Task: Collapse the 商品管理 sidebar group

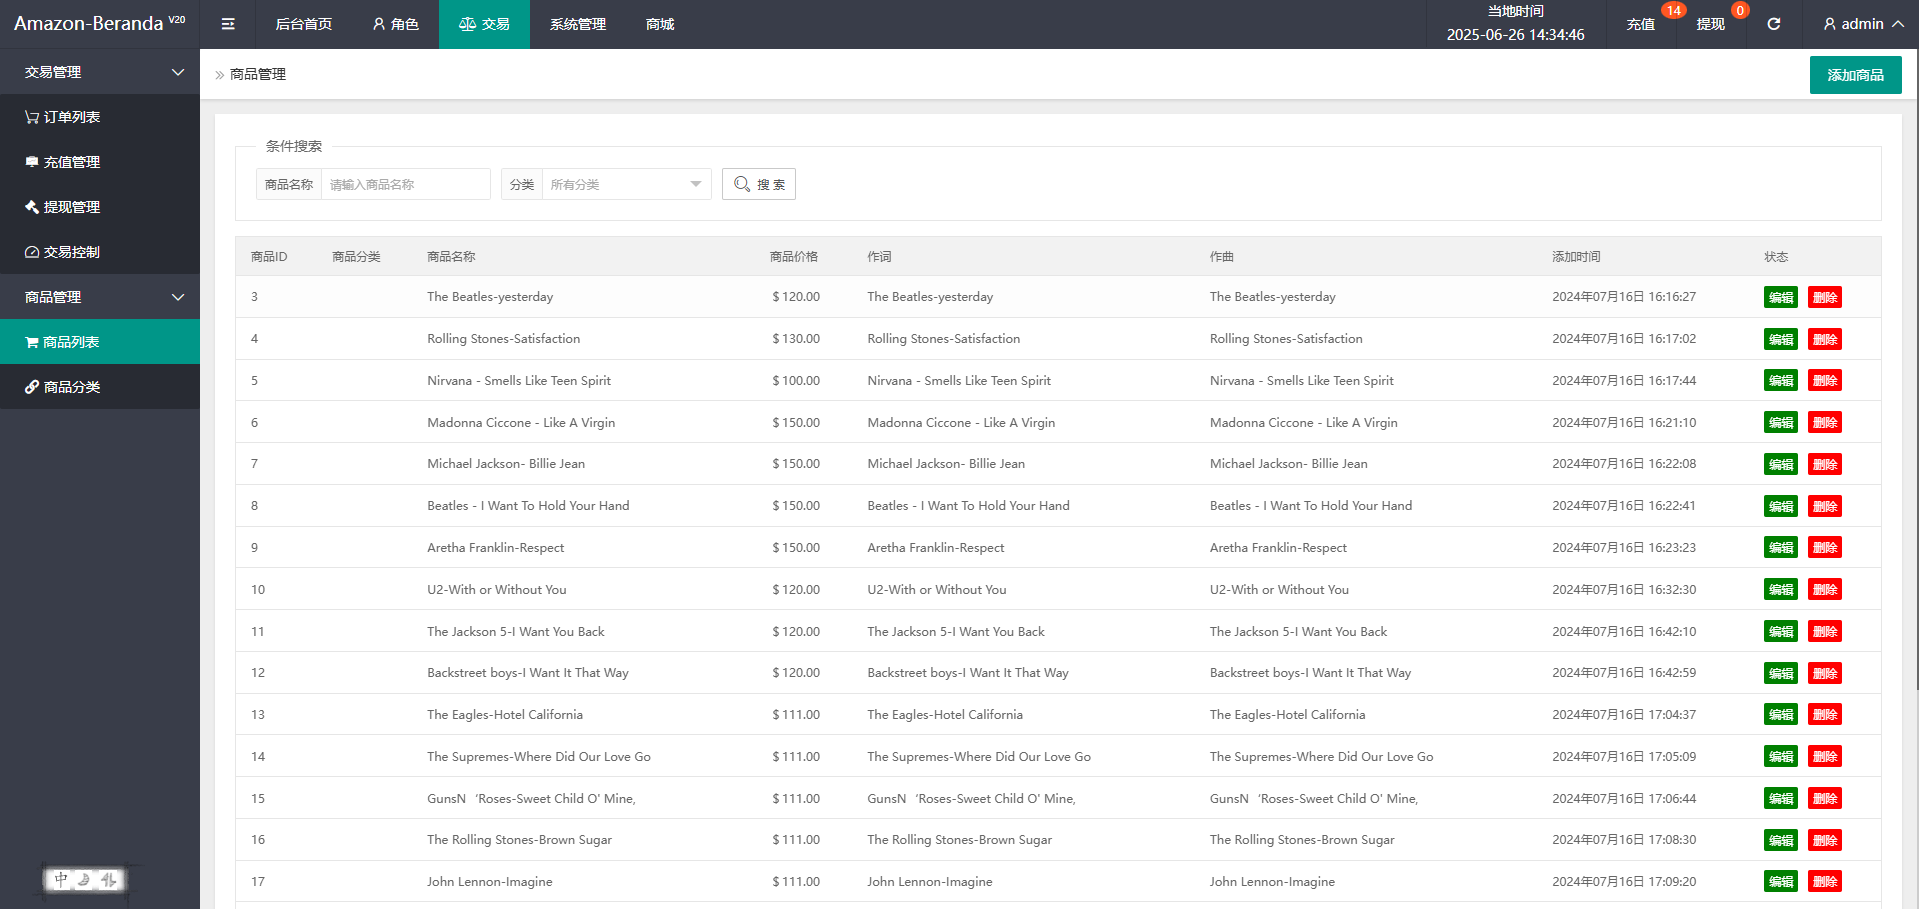Action: 100,297
